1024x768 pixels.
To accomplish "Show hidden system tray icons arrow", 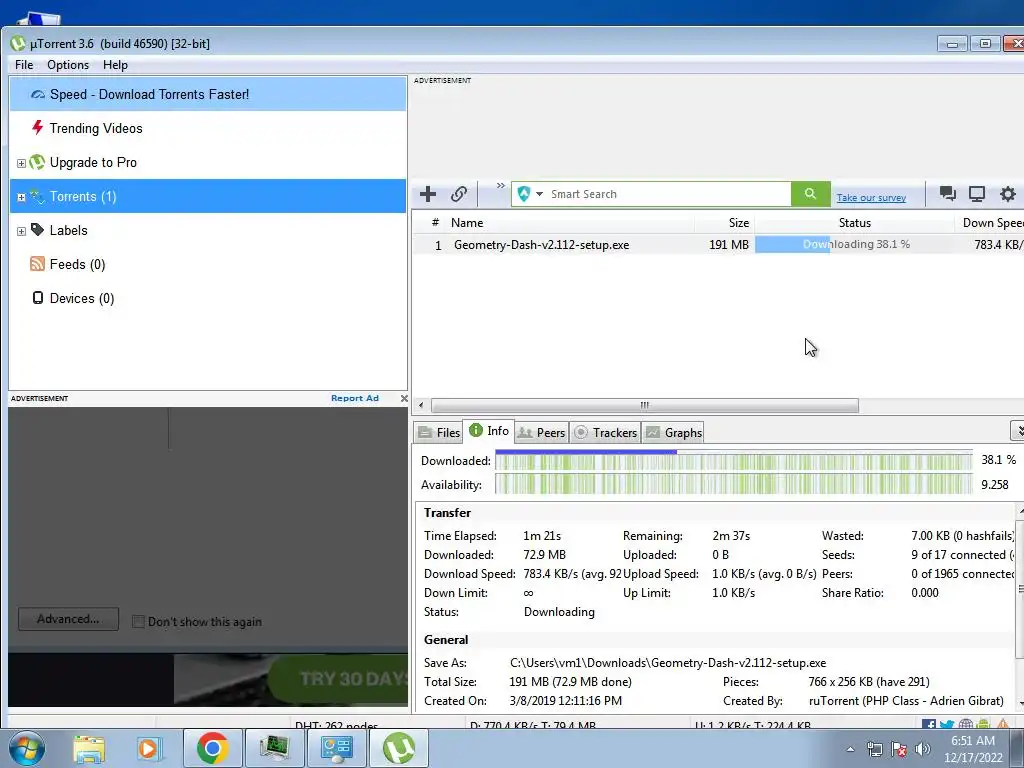I will pos(850,749).
